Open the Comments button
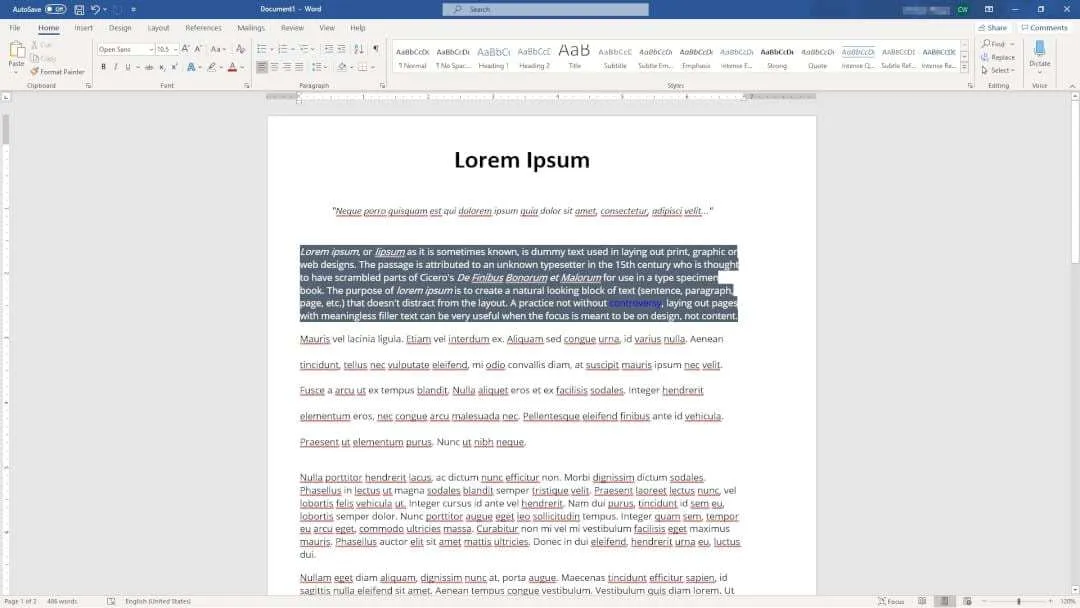 tap(1044, 28)
